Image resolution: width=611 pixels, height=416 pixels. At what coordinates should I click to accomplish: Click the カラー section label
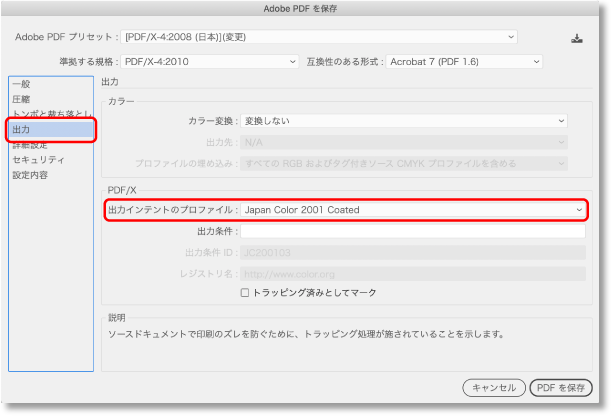pyautogui.click(x=121, y=101)
